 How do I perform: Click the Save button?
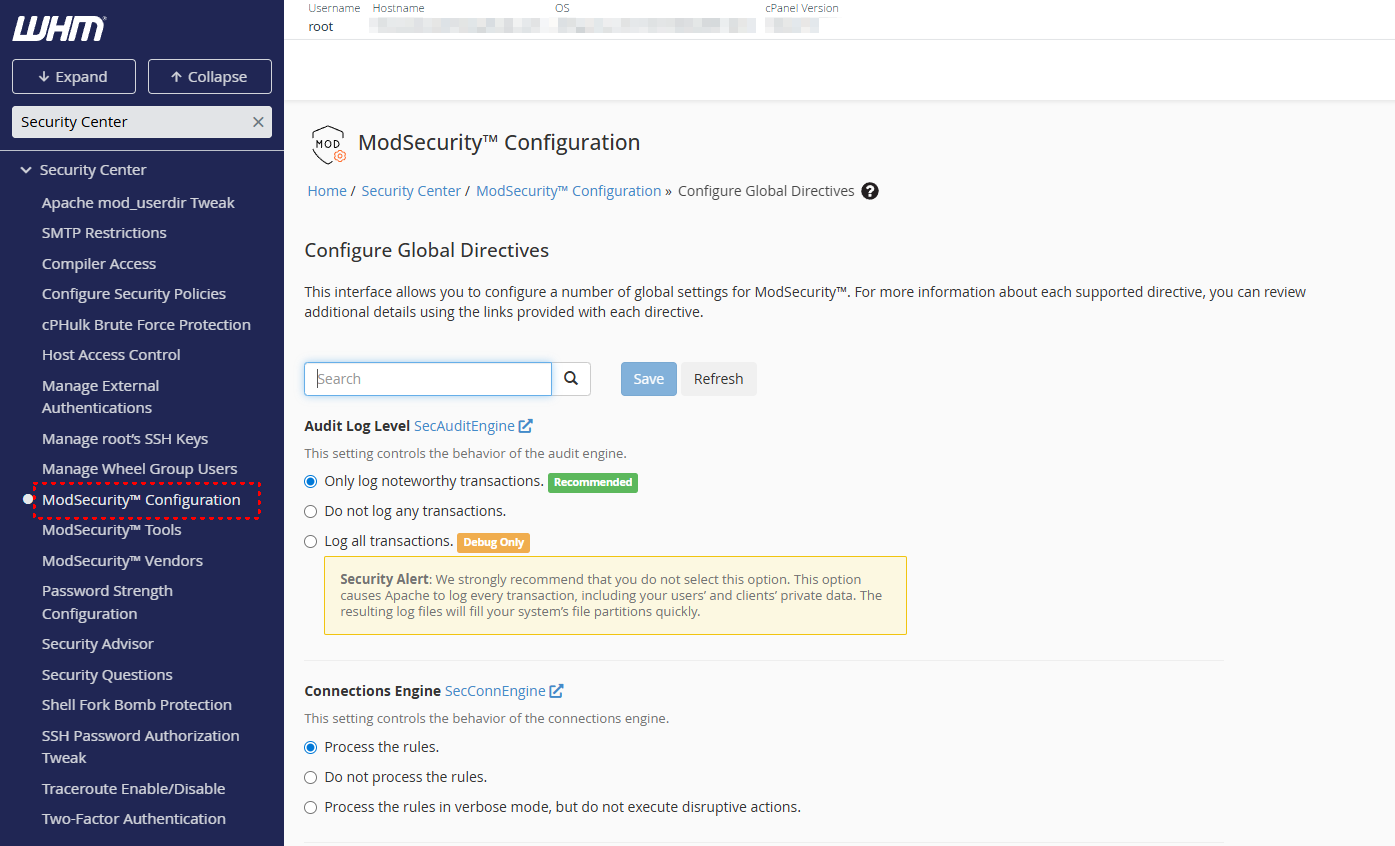click(649, 379)
